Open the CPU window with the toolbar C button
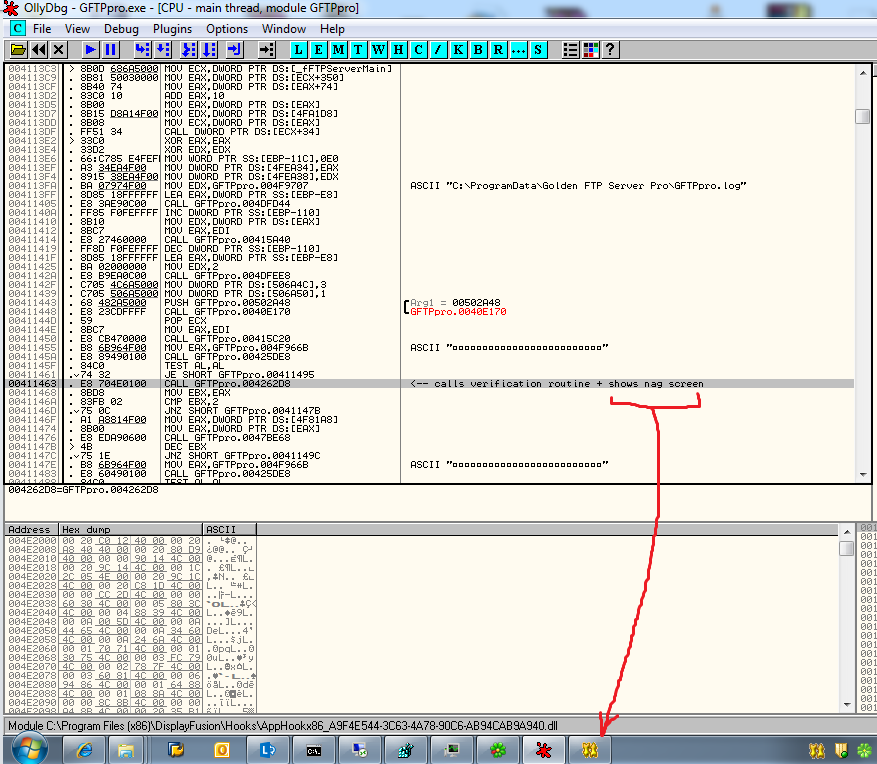This screenshot has width=877, height=764. [x=418, y=50]
